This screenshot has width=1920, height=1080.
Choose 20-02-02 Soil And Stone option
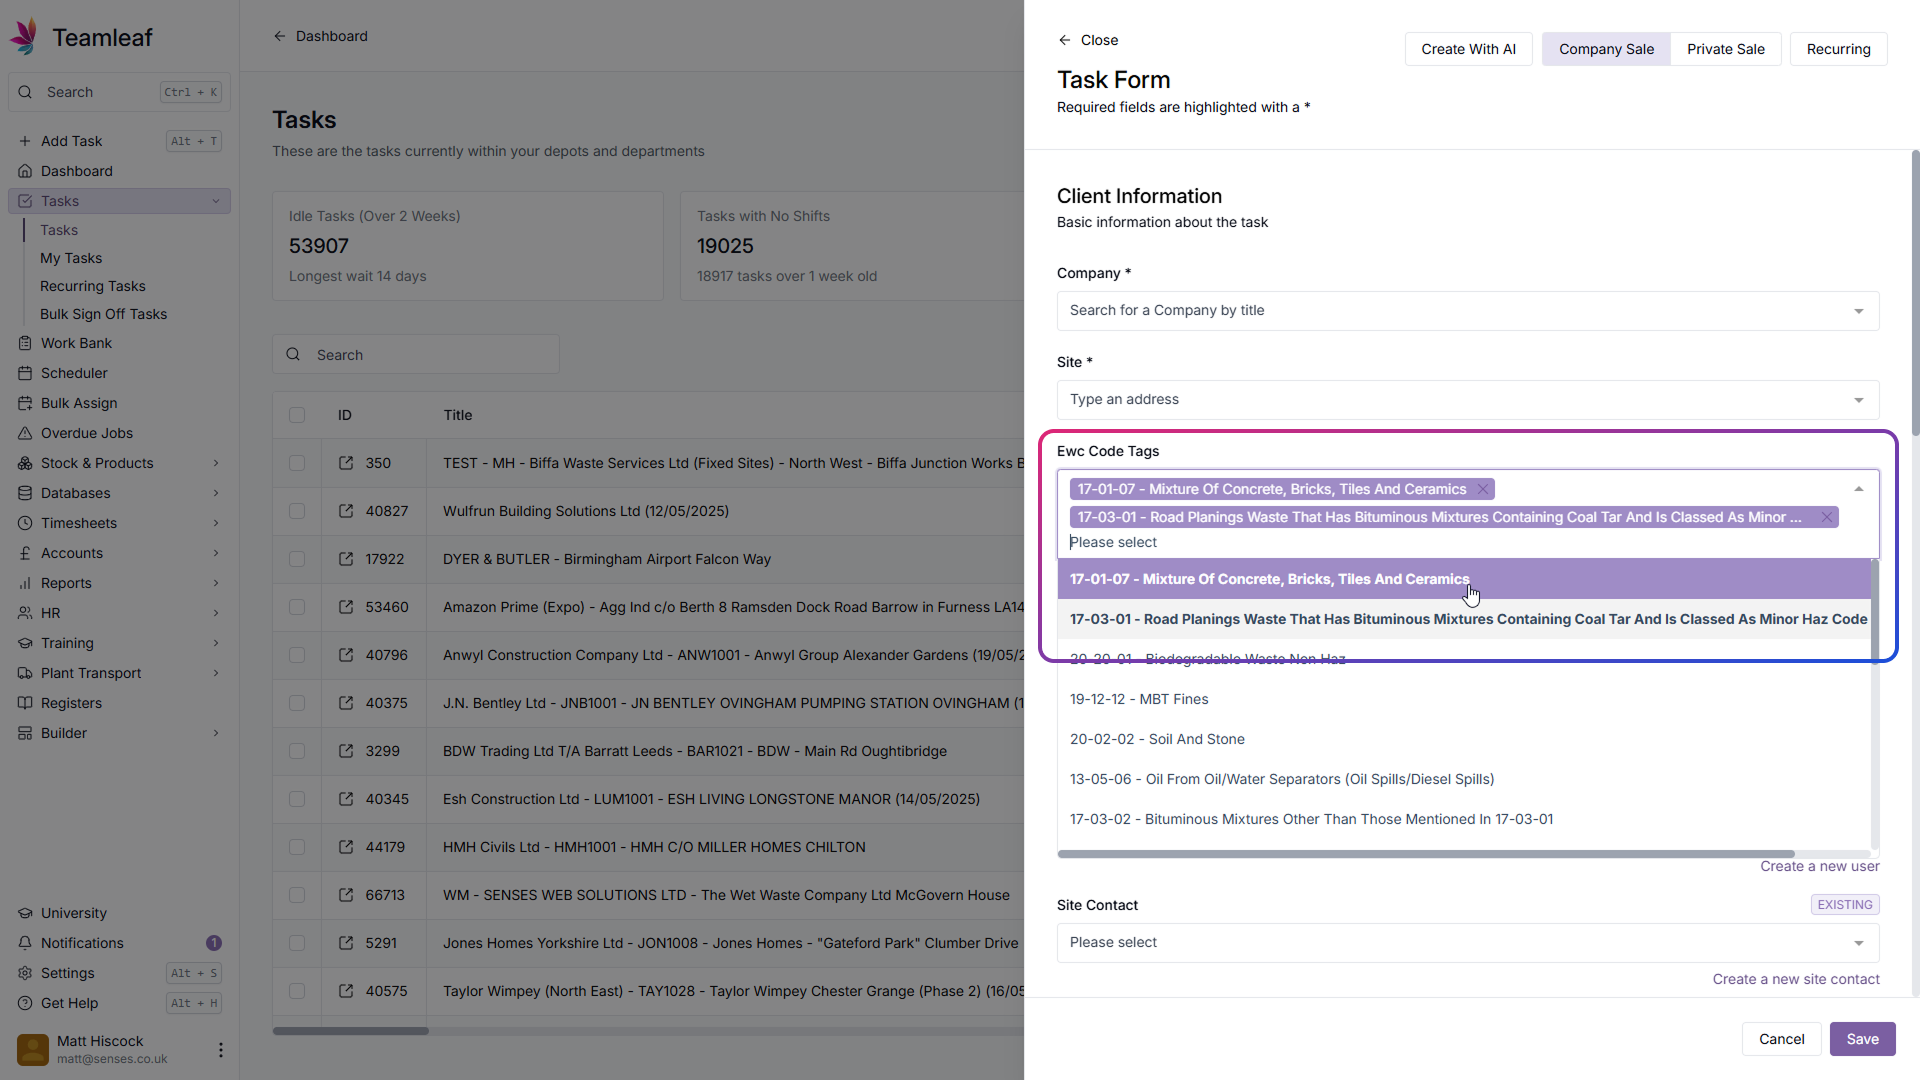click(1157, 739)
